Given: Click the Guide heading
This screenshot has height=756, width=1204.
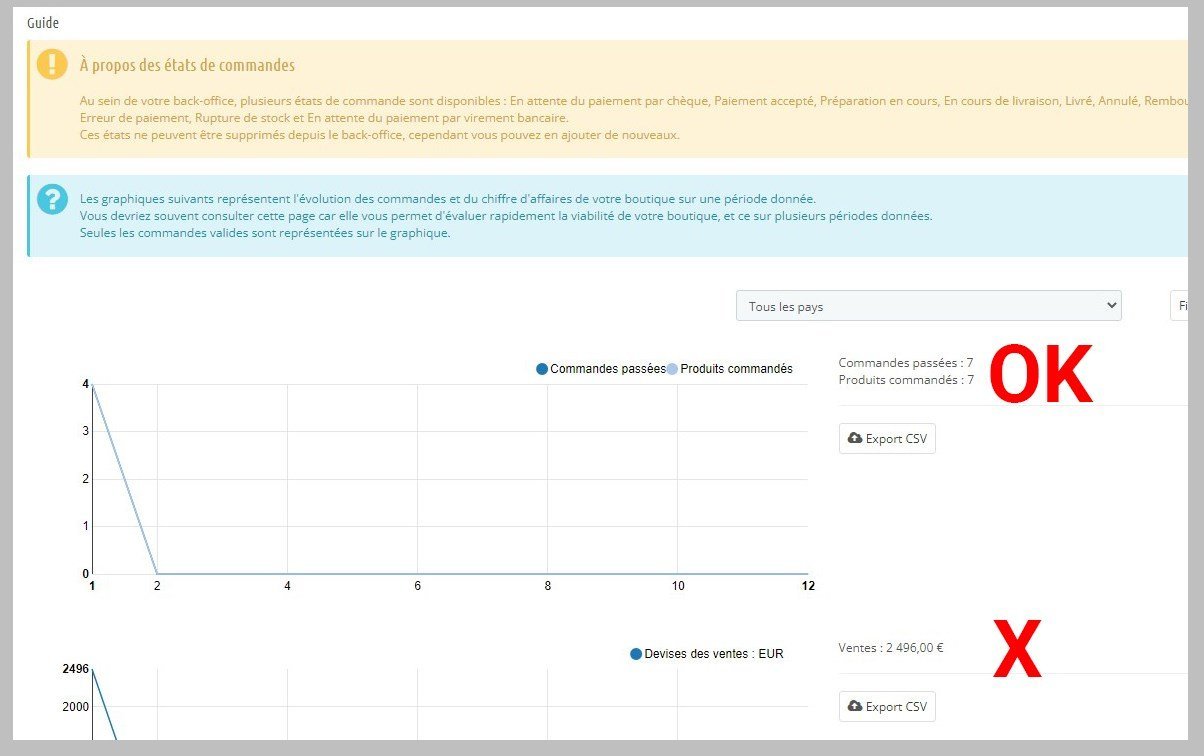Looking at the screenshot, I should coord(43,23).
